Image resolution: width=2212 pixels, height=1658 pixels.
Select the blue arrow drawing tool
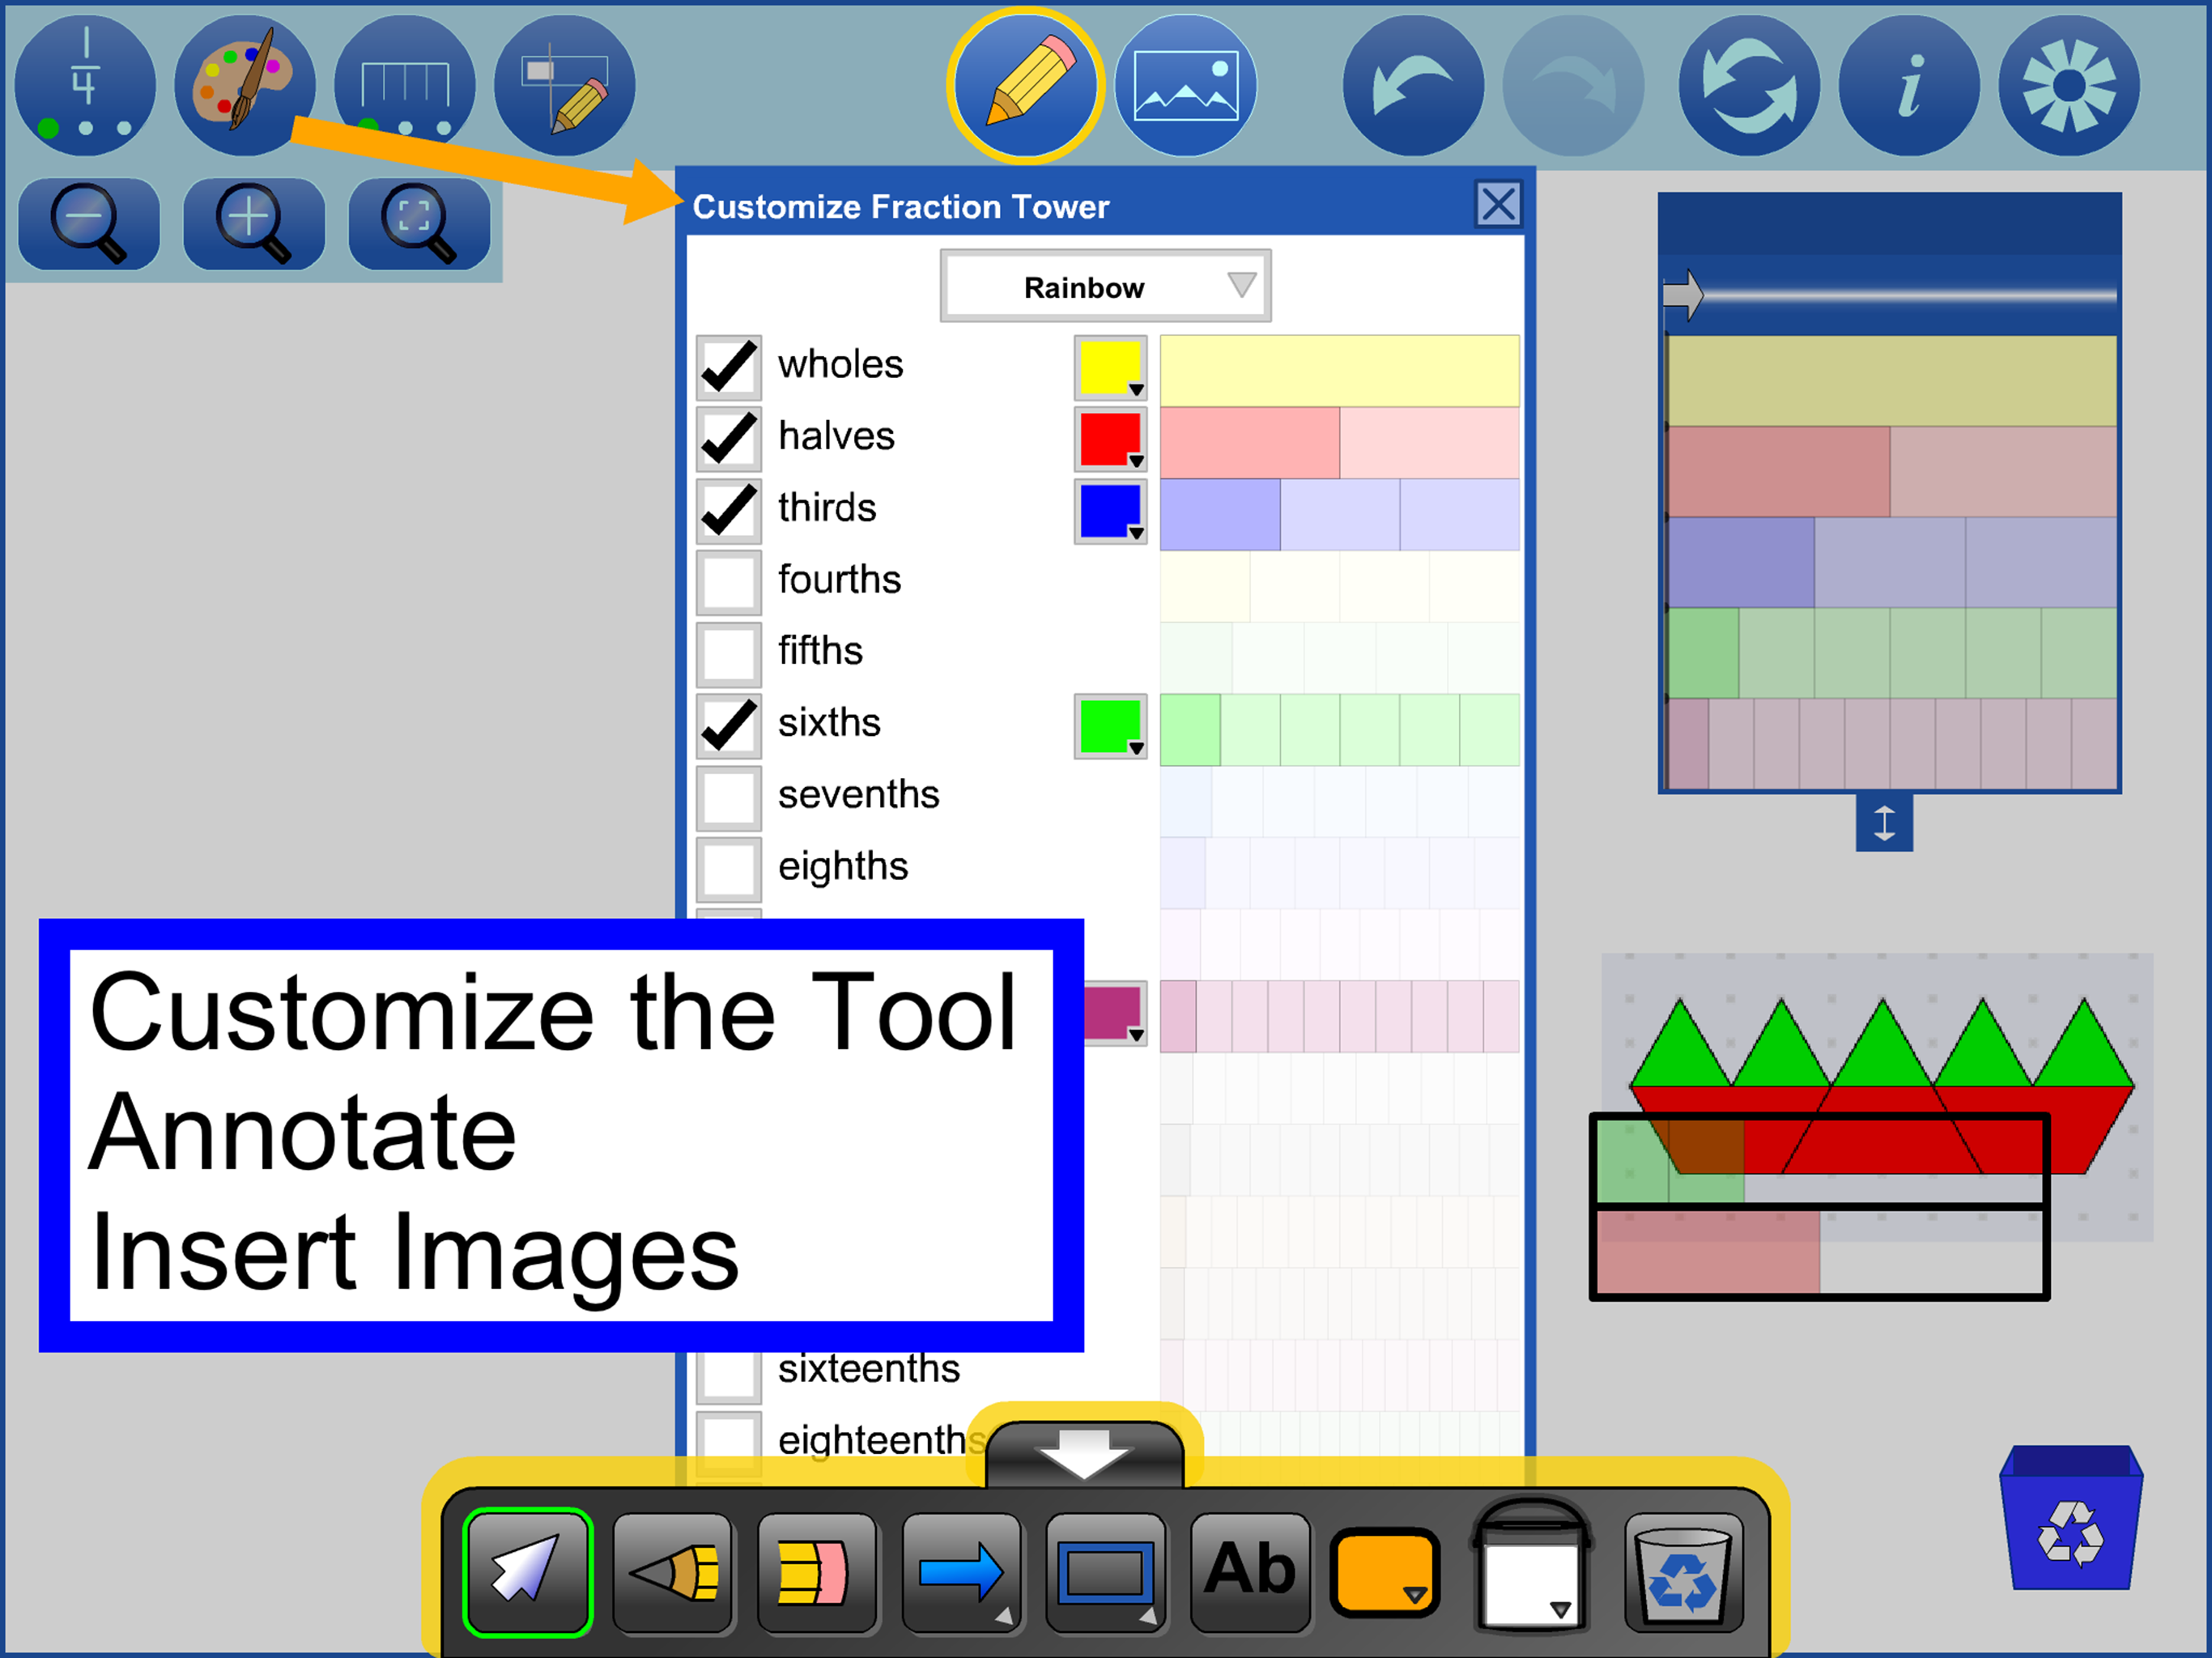961,1572
